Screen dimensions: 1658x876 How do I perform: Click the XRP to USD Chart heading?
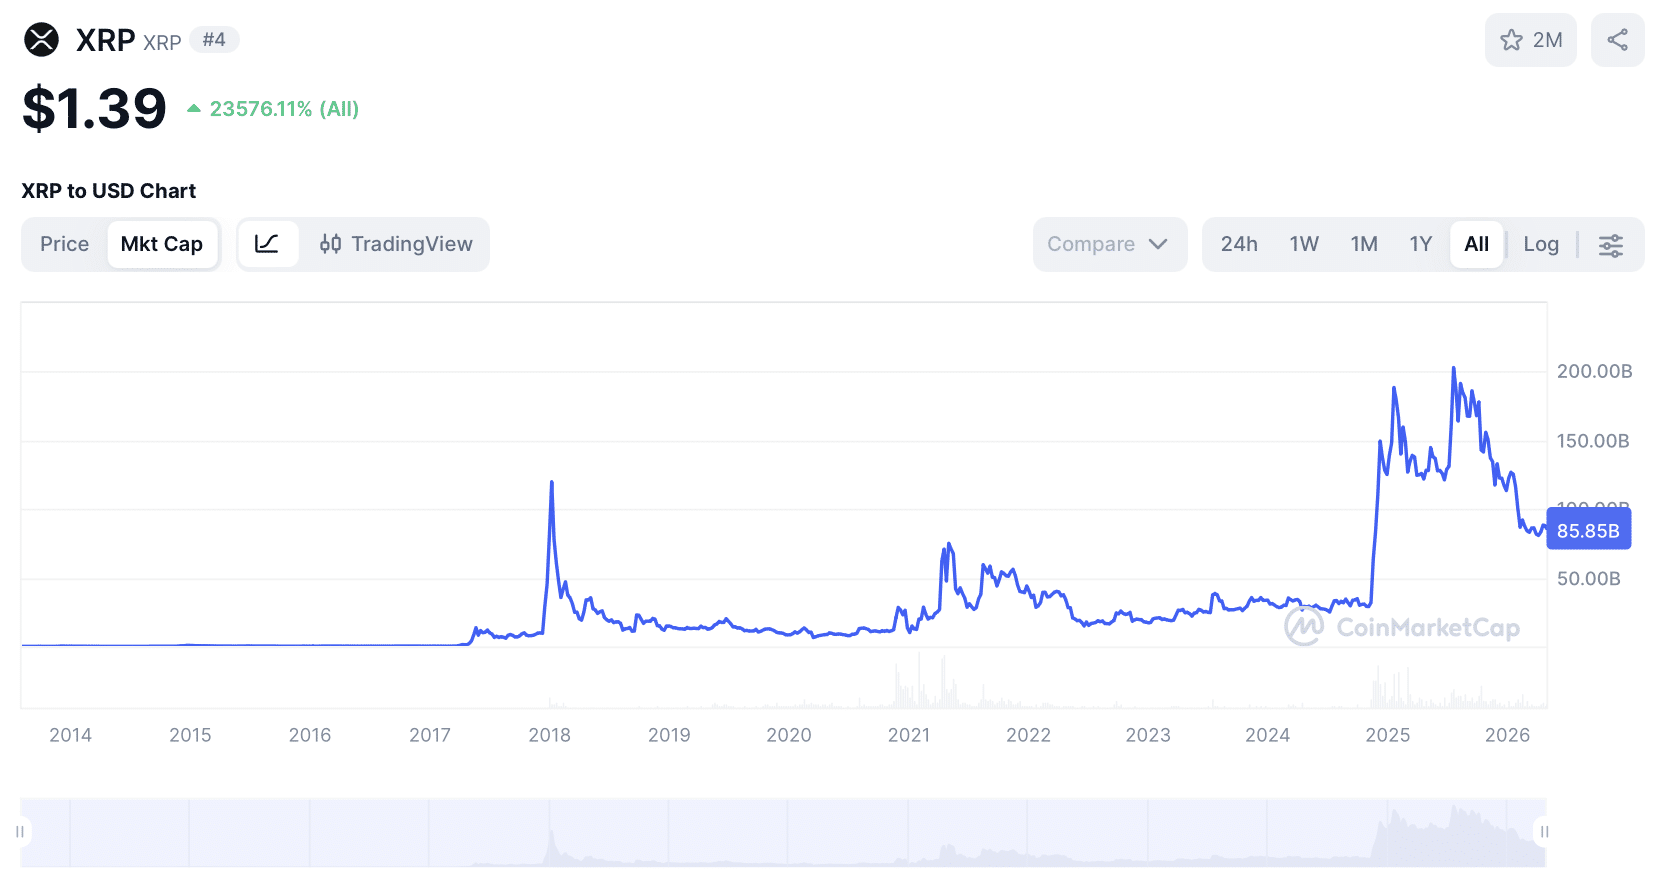tap(109, 191)
